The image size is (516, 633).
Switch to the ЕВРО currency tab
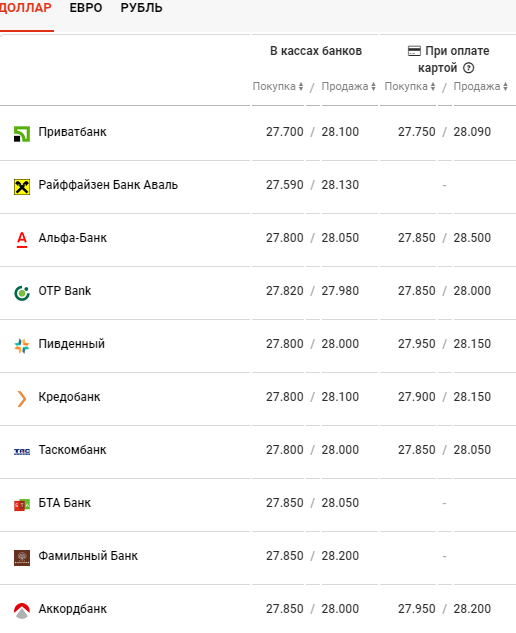tap(86, 8)
